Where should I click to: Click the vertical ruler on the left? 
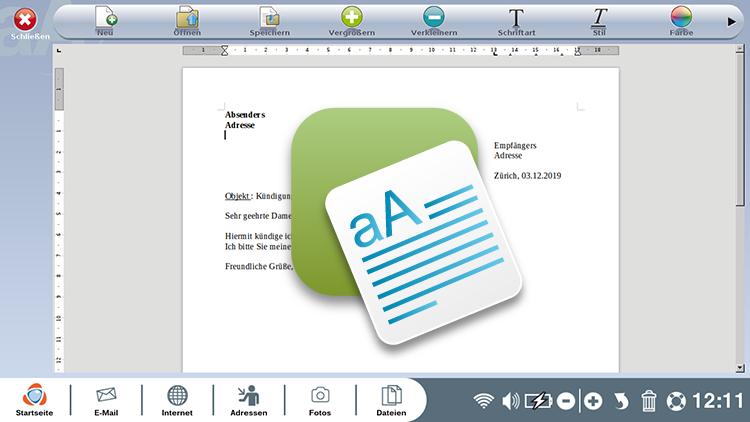[x=59, y=220]
